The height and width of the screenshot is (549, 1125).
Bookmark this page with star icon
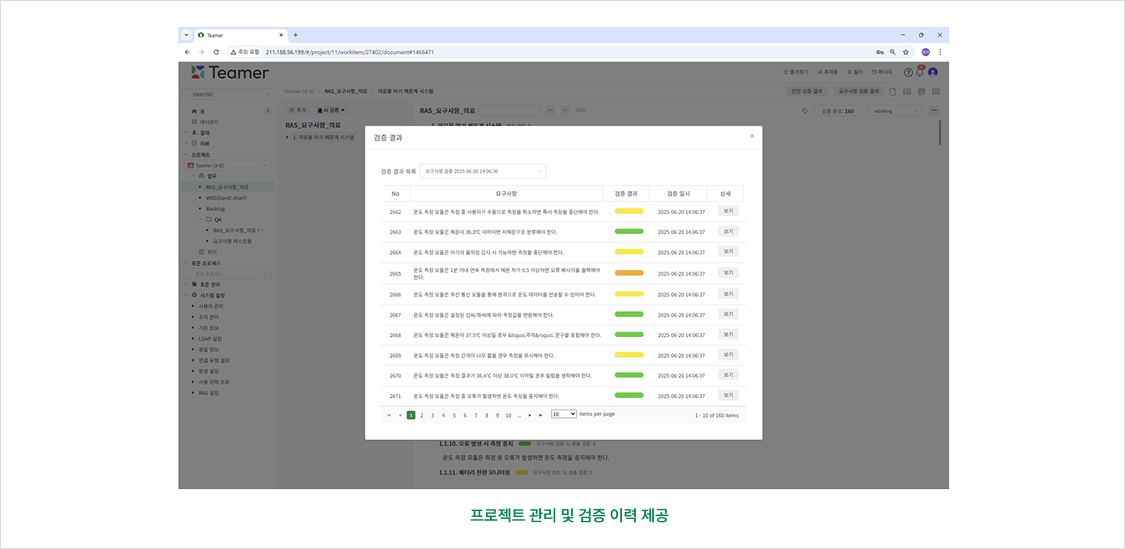tap(905, 52)
